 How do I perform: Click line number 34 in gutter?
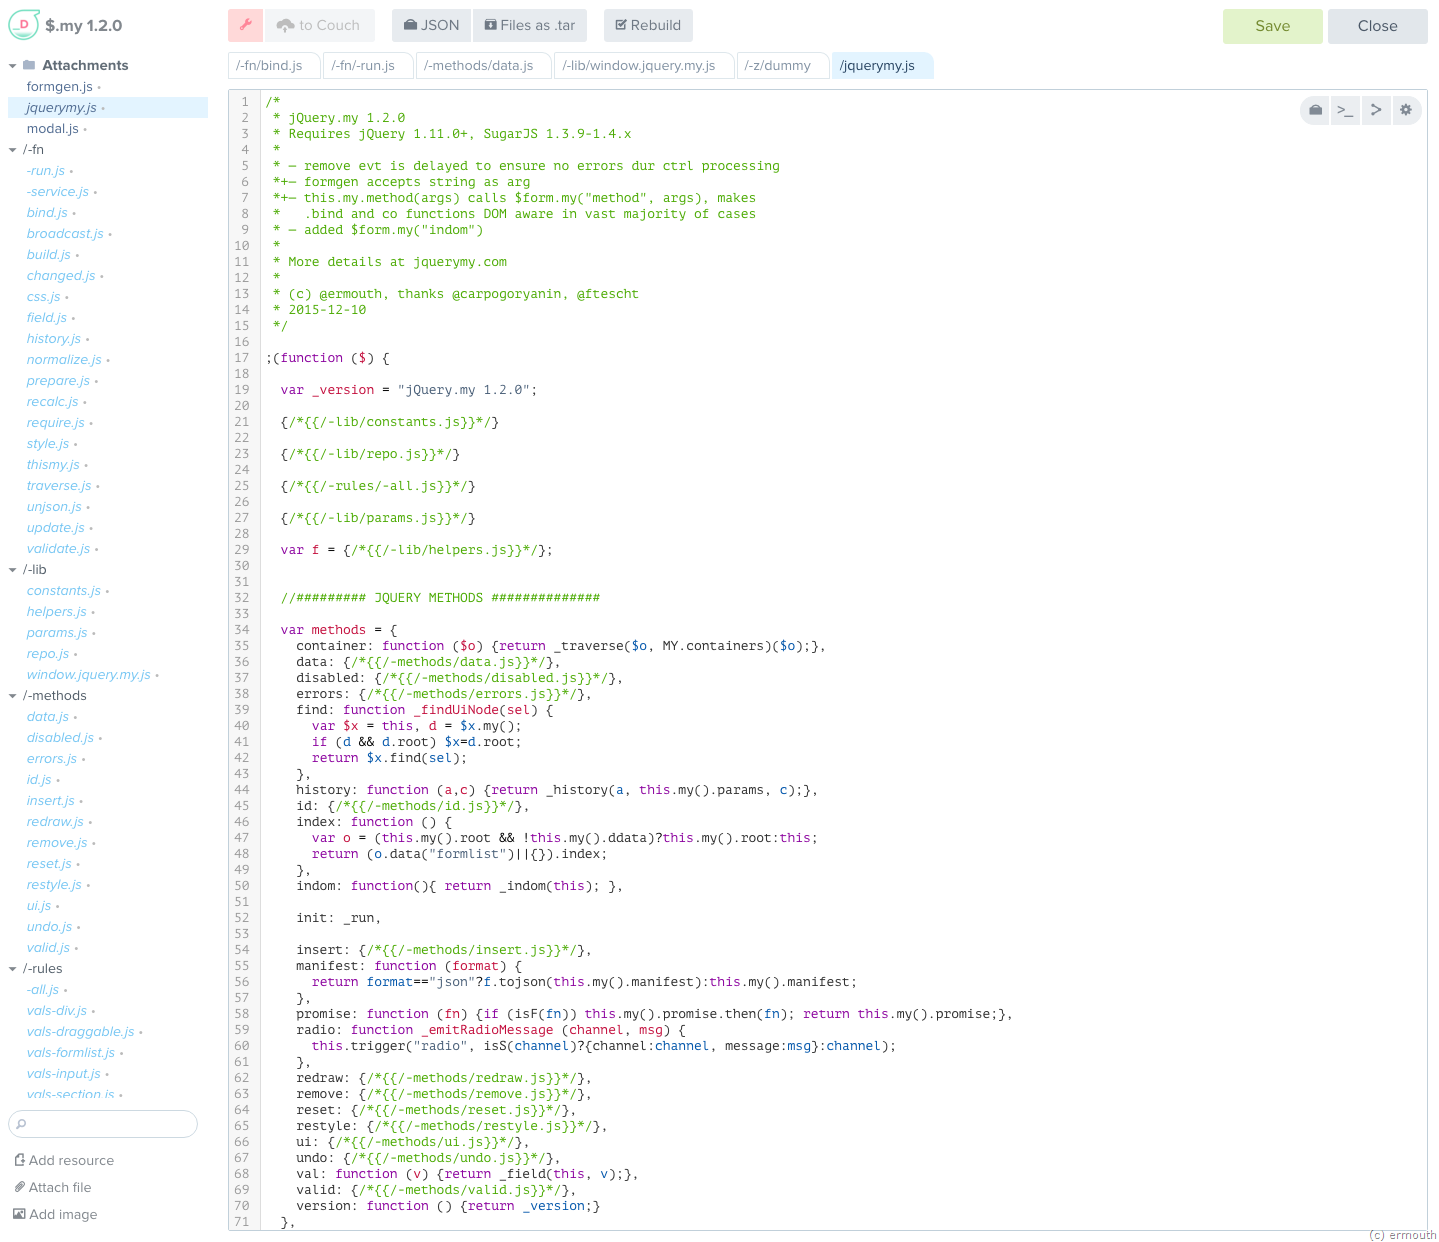coord(242,630)
